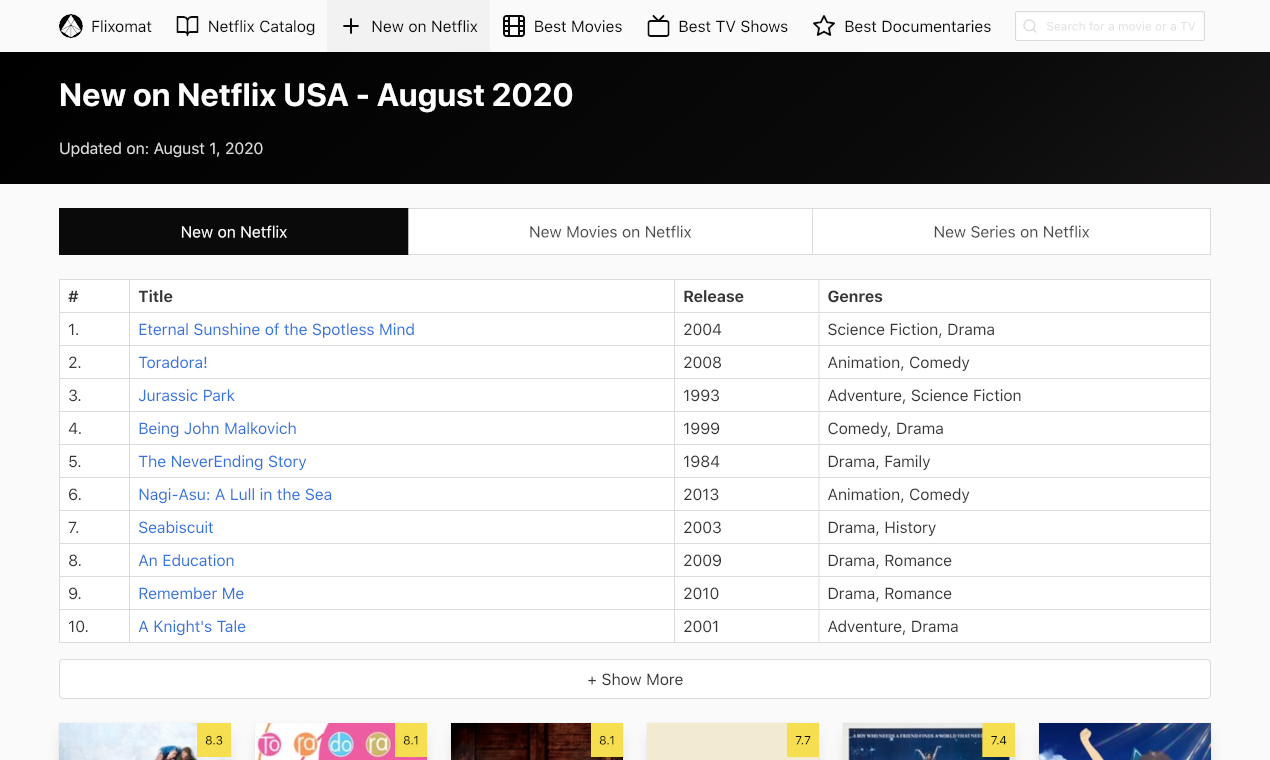
Task: Expand the list with + Show More
Action: [635, 679]
